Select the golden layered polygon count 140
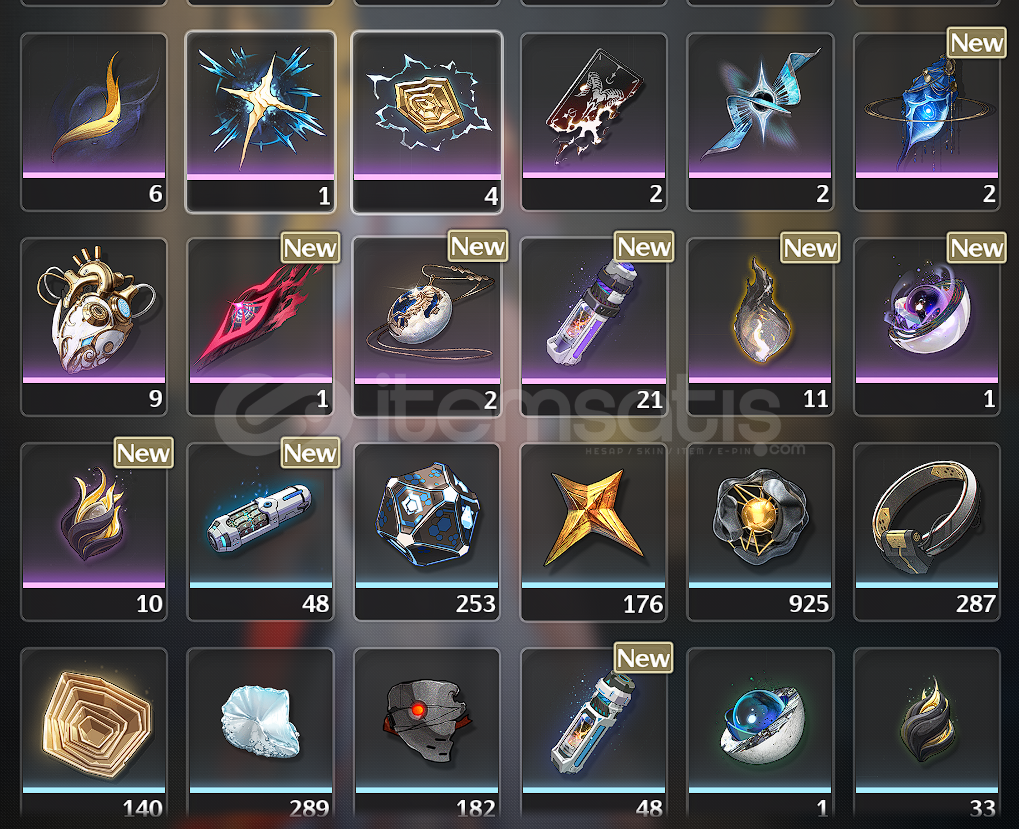1019x829 pixels. pos(94,734)
